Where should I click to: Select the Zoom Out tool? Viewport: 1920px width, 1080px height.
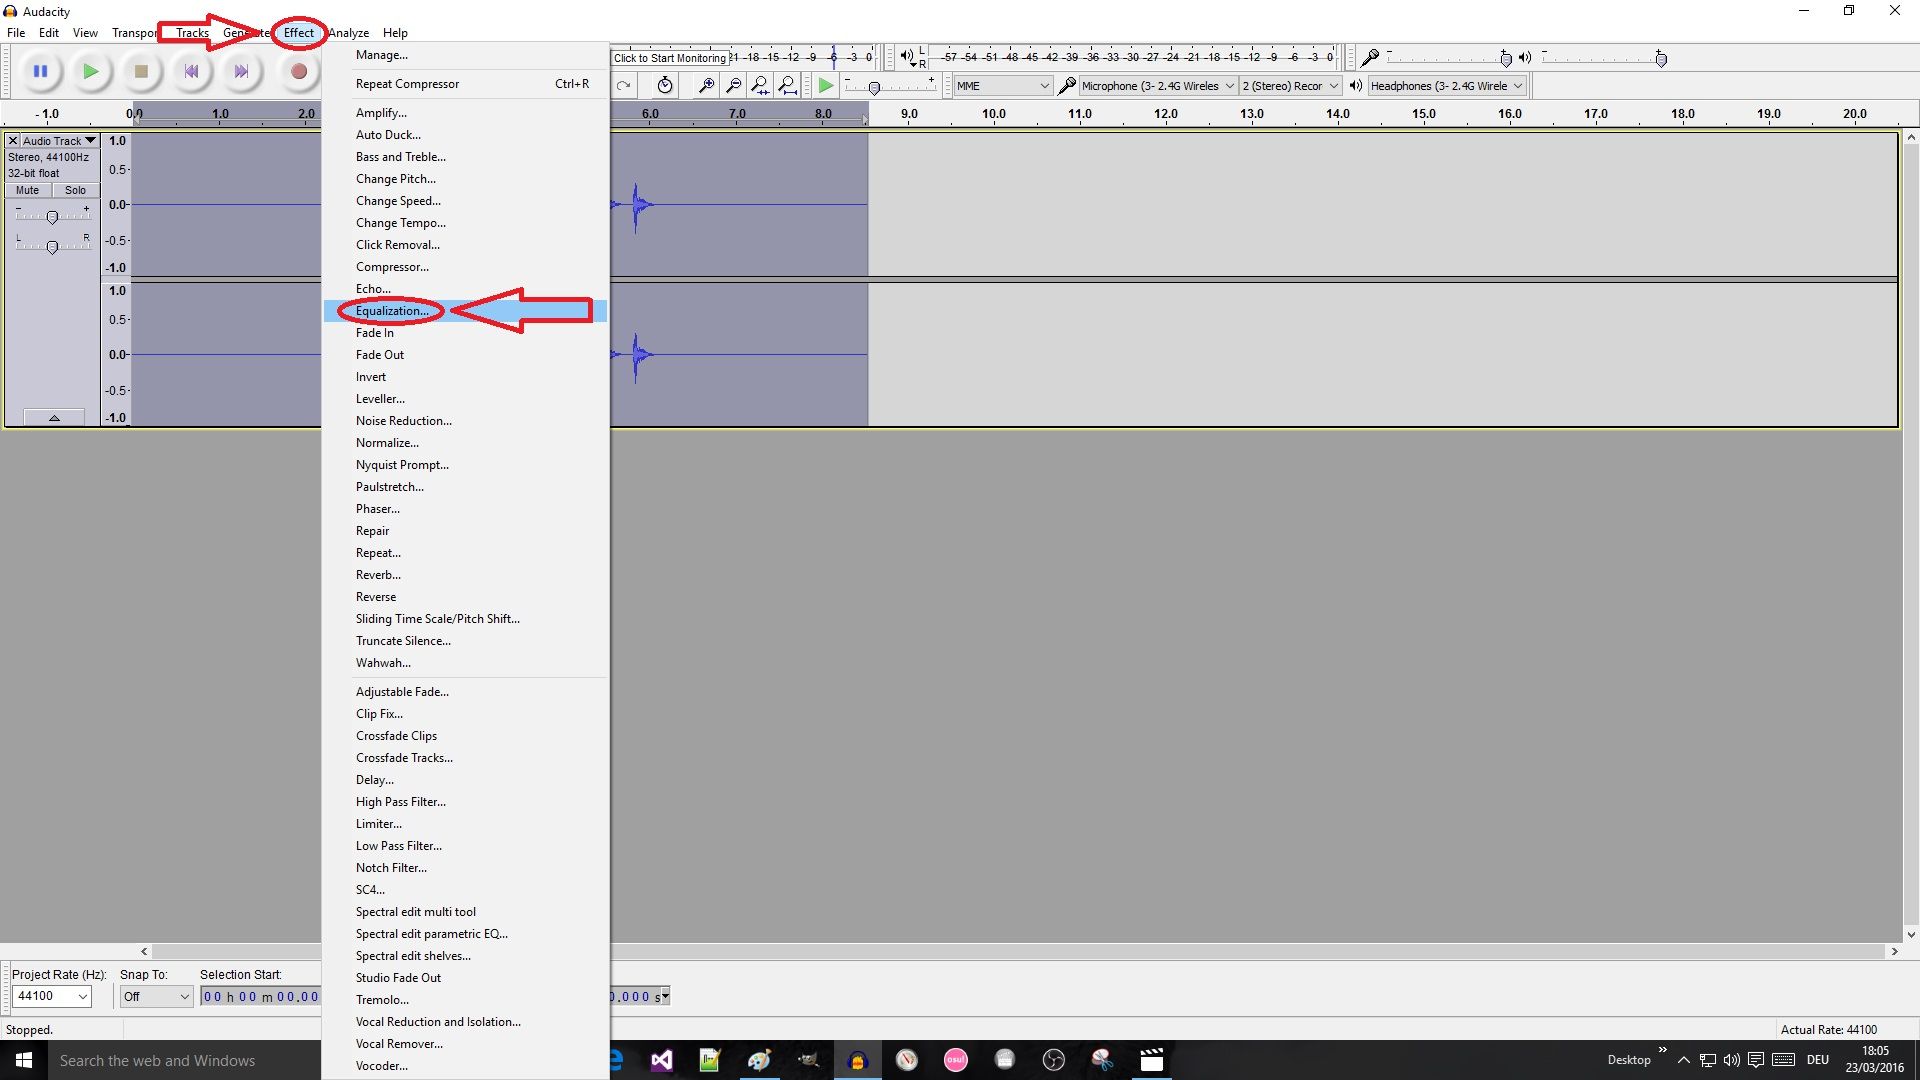pyautogui.click(x=734, y=85)
